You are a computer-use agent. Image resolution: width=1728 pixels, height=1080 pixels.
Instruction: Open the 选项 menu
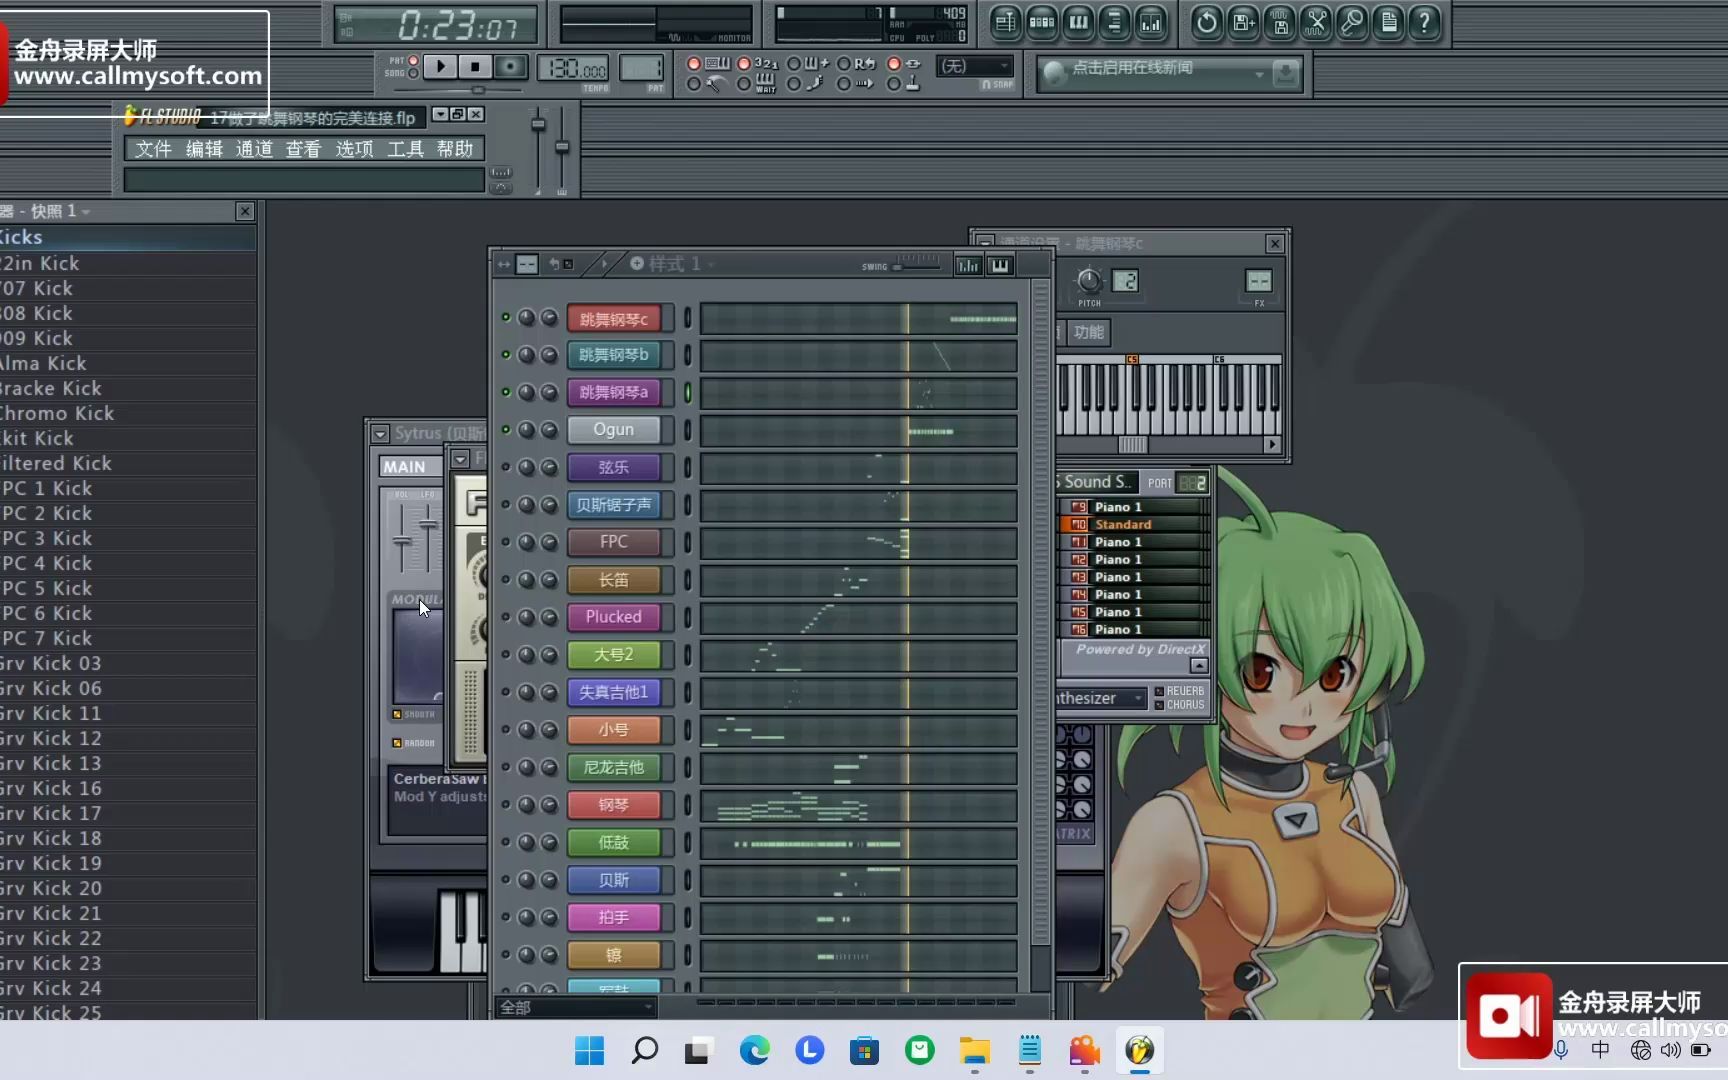click(x=353, y=148)
